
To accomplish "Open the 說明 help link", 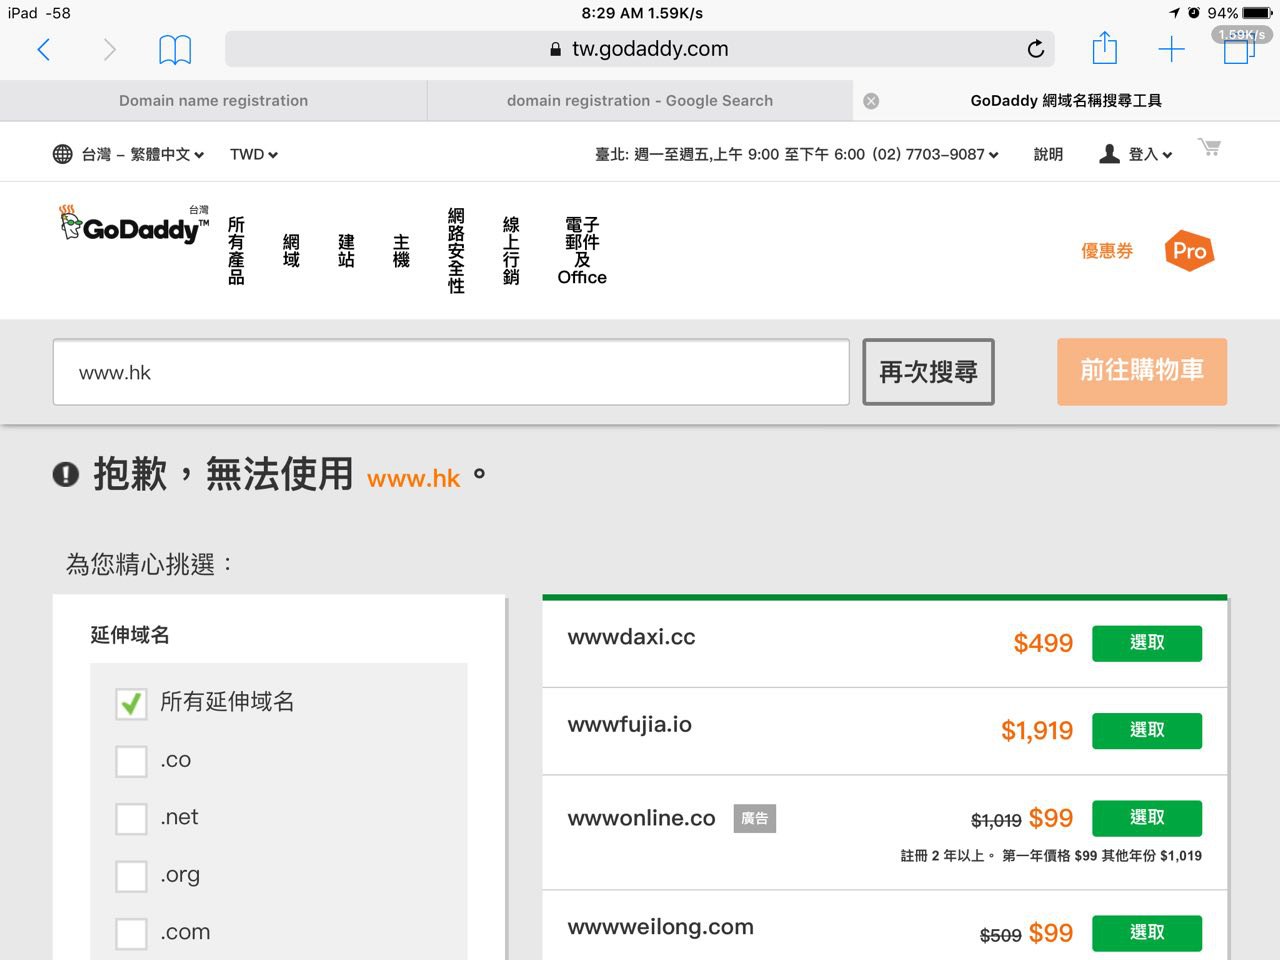I will (x=1048, y=154).
